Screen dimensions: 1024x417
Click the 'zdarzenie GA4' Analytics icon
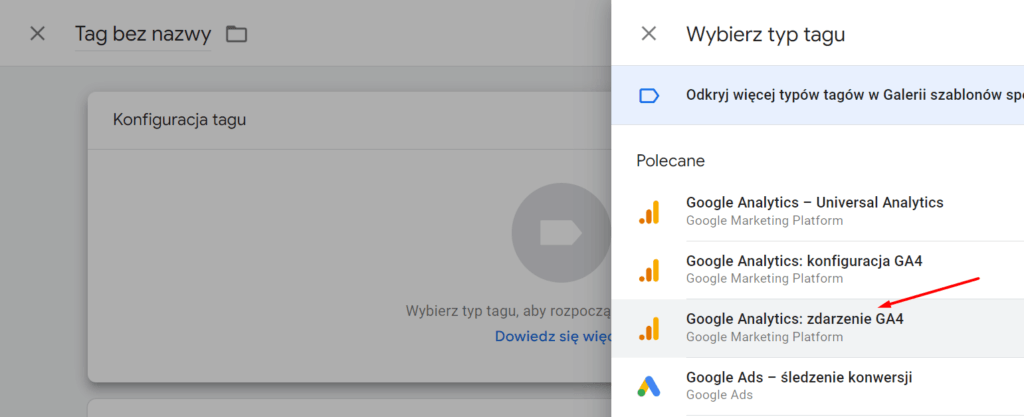coord(649,328)
